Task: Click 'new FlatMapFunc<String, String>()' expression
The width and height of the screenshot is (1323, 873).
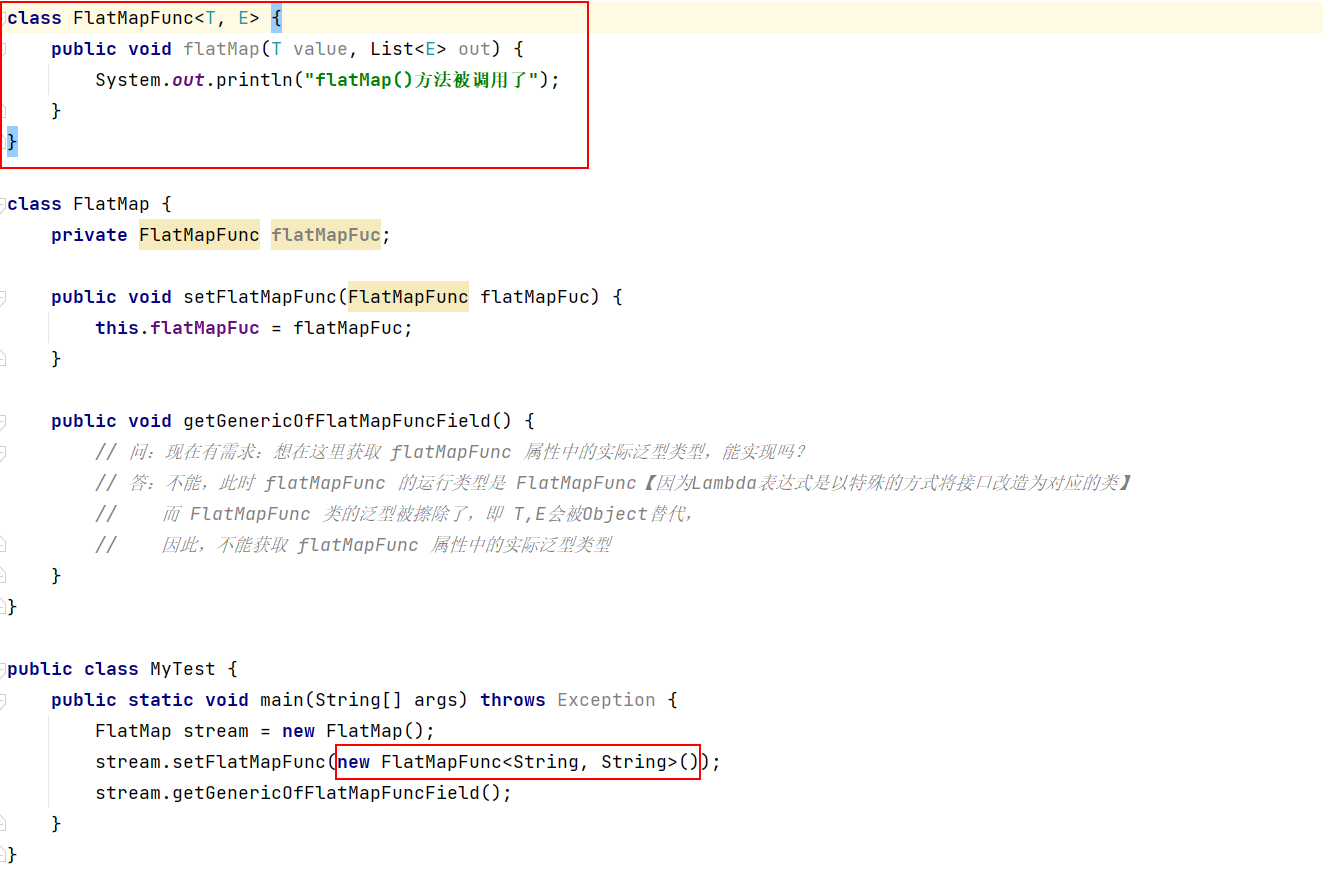Action: (518, 762)
